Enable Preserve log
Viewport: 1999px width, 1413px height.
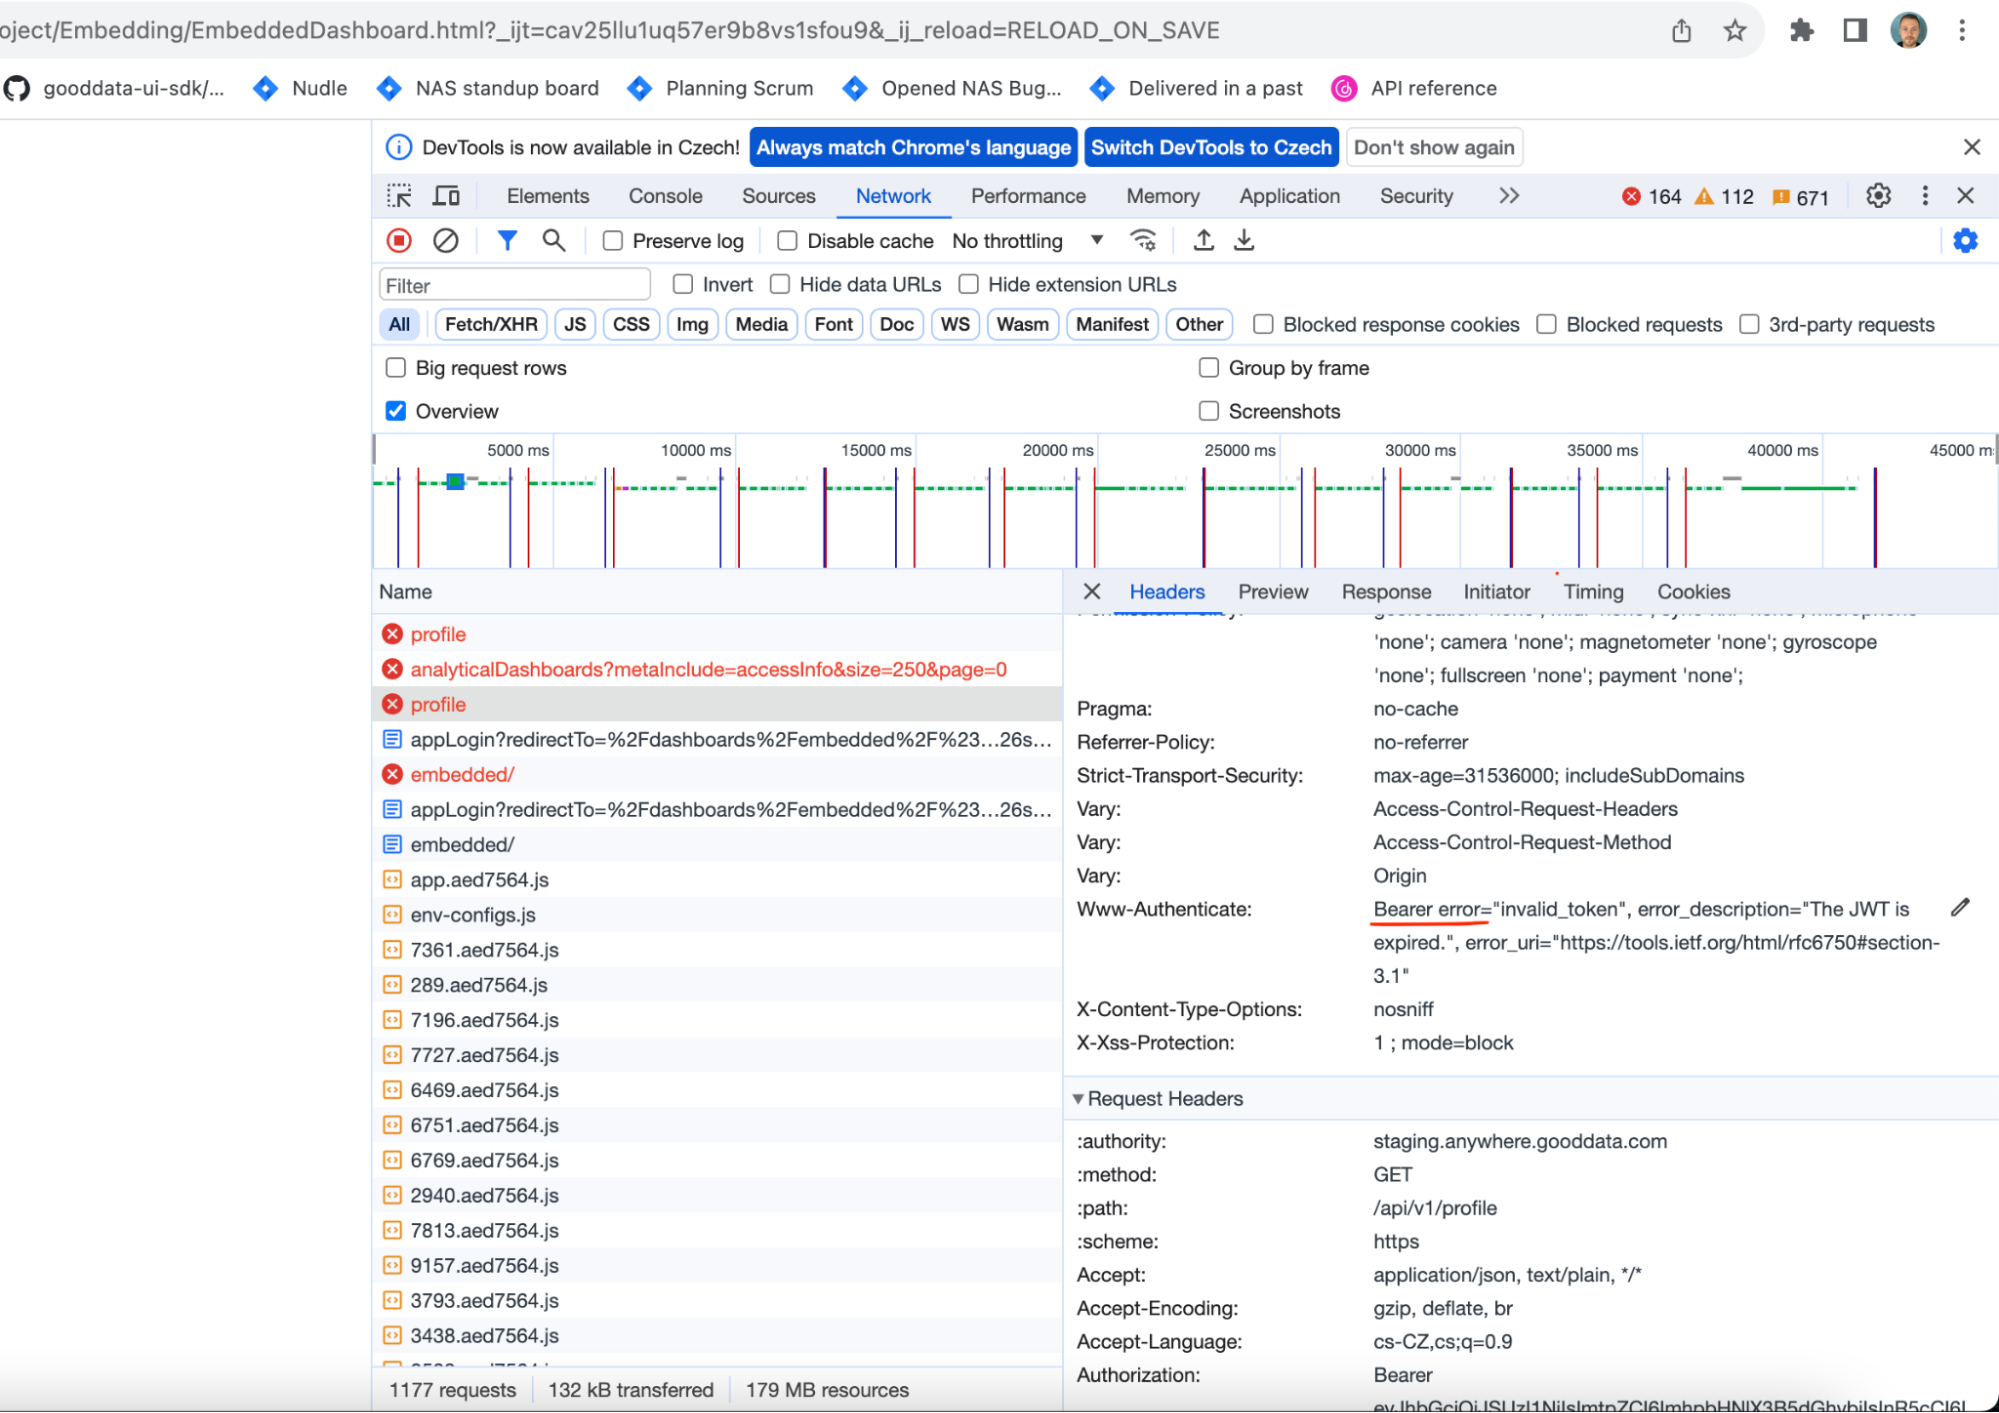[613, 240]
